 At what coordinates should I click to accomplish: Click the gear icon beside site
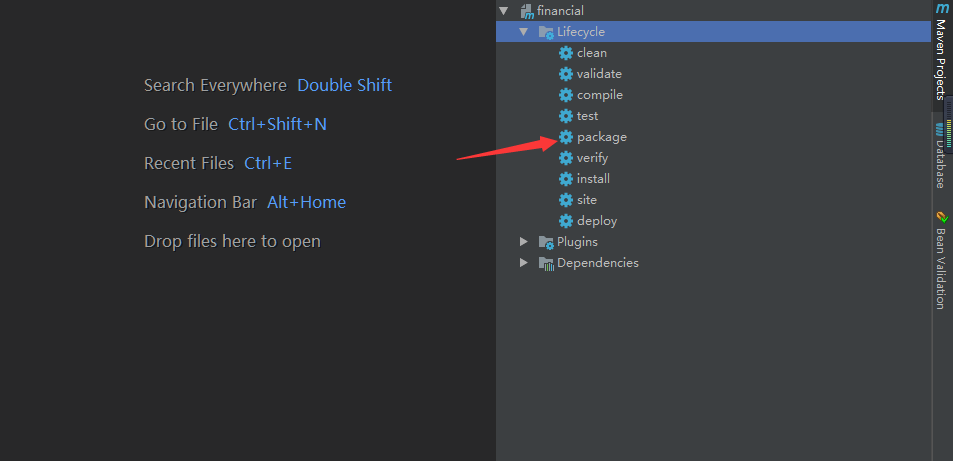pyautogui.click(x=566, y=200)
